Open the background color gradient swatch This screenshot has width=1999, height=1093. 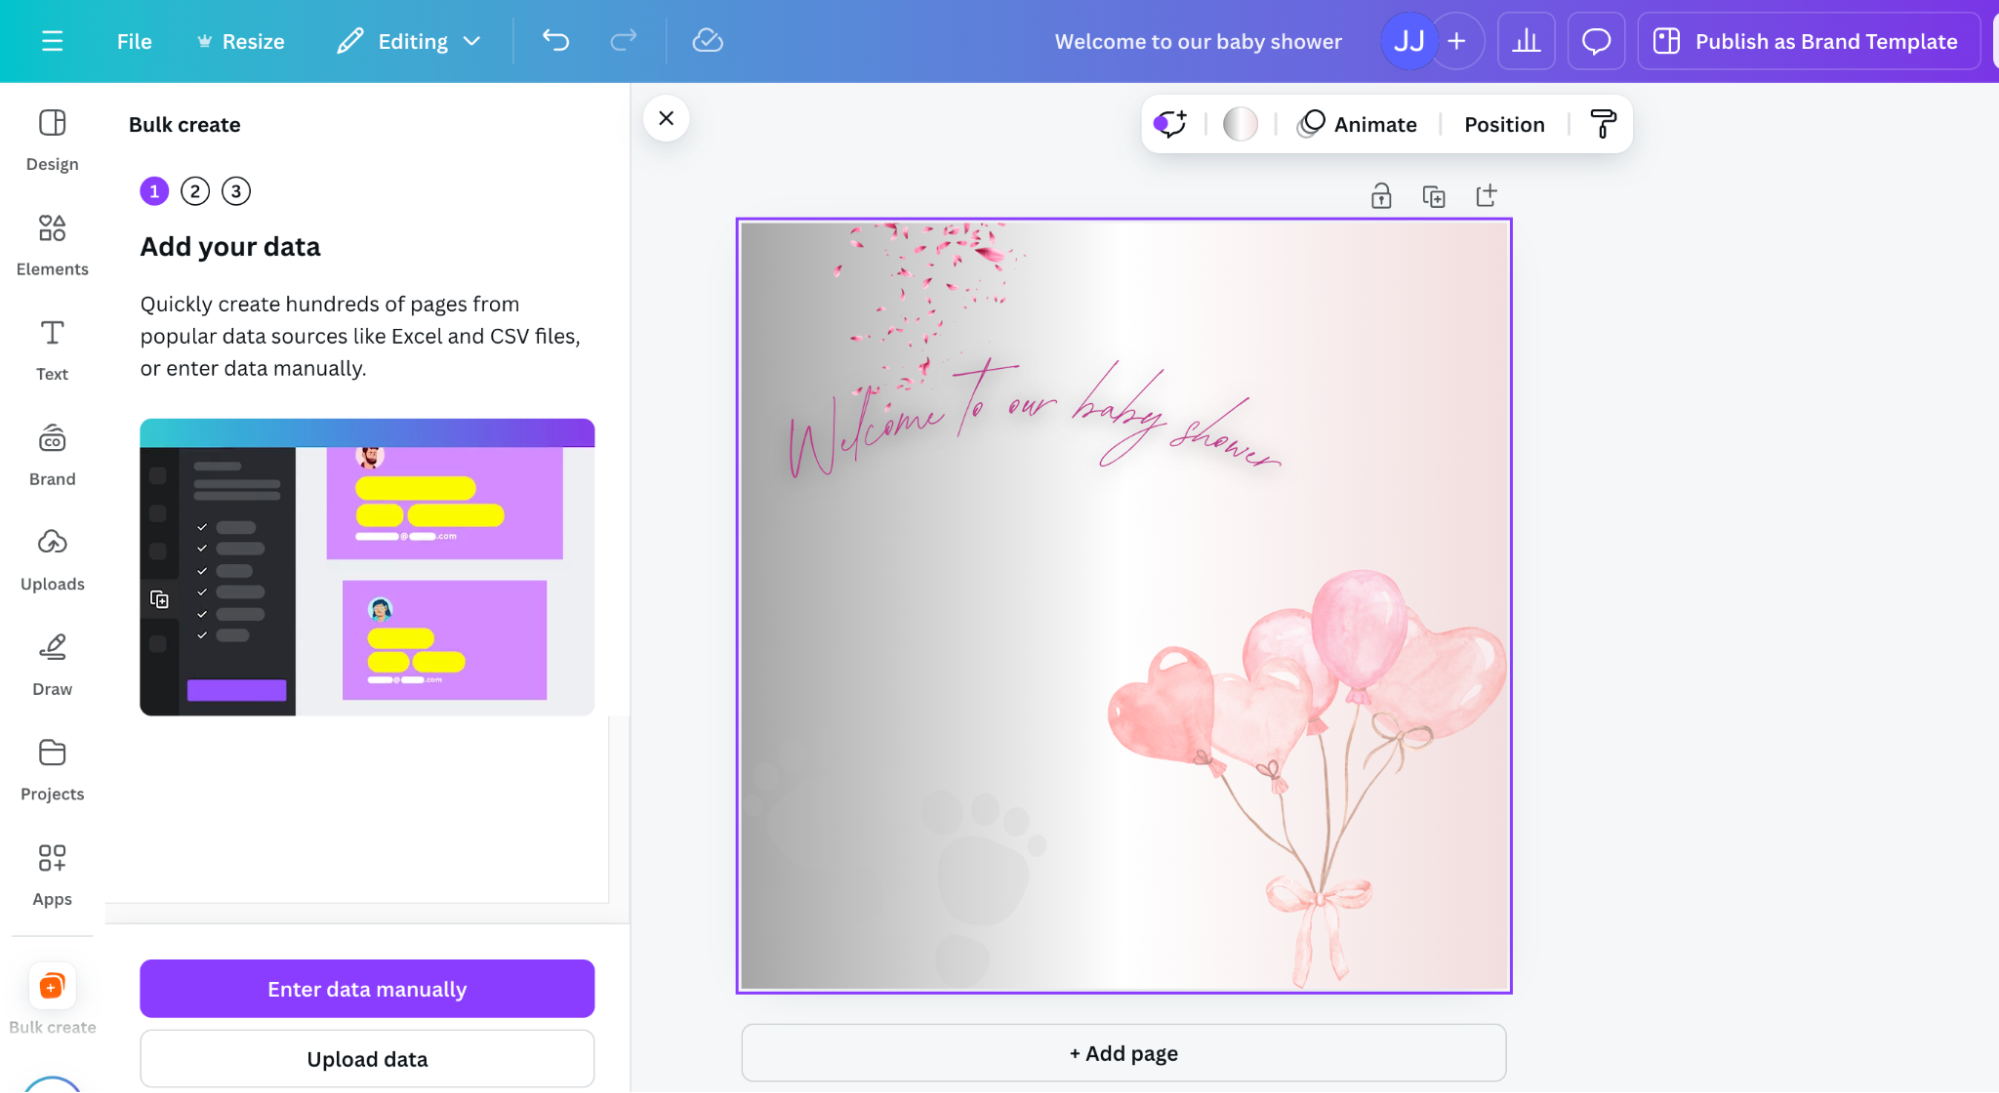[x=1240, y=124]
